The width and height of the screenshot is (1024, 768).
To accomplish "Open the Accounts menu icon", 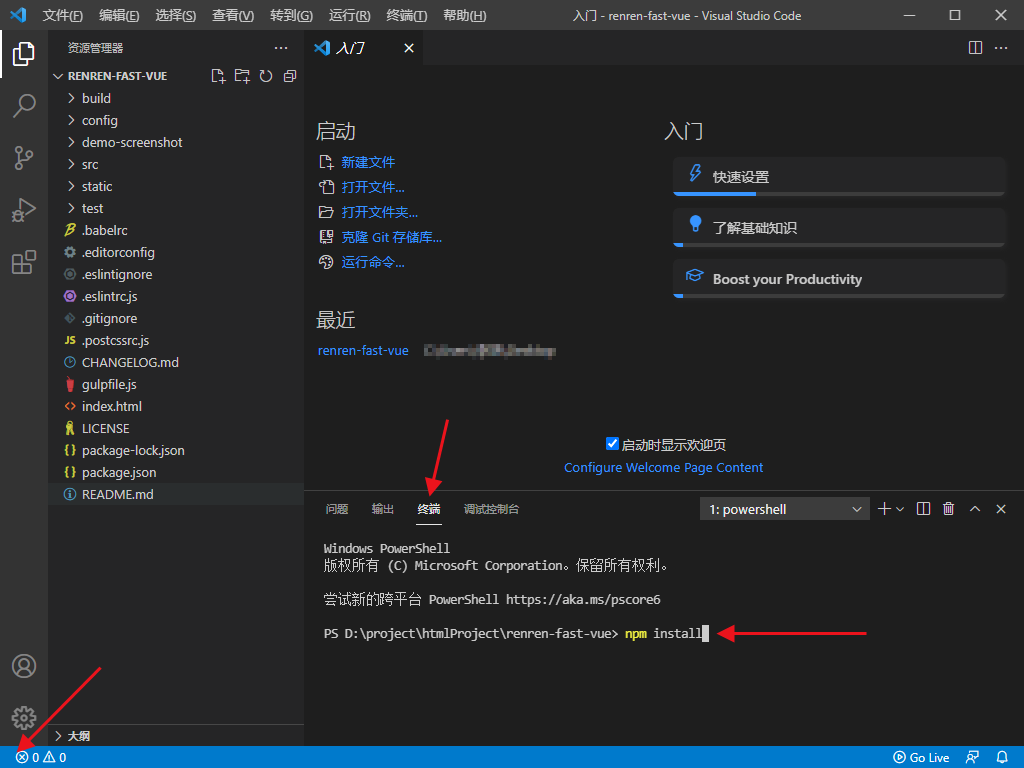I will pos(24,666).
